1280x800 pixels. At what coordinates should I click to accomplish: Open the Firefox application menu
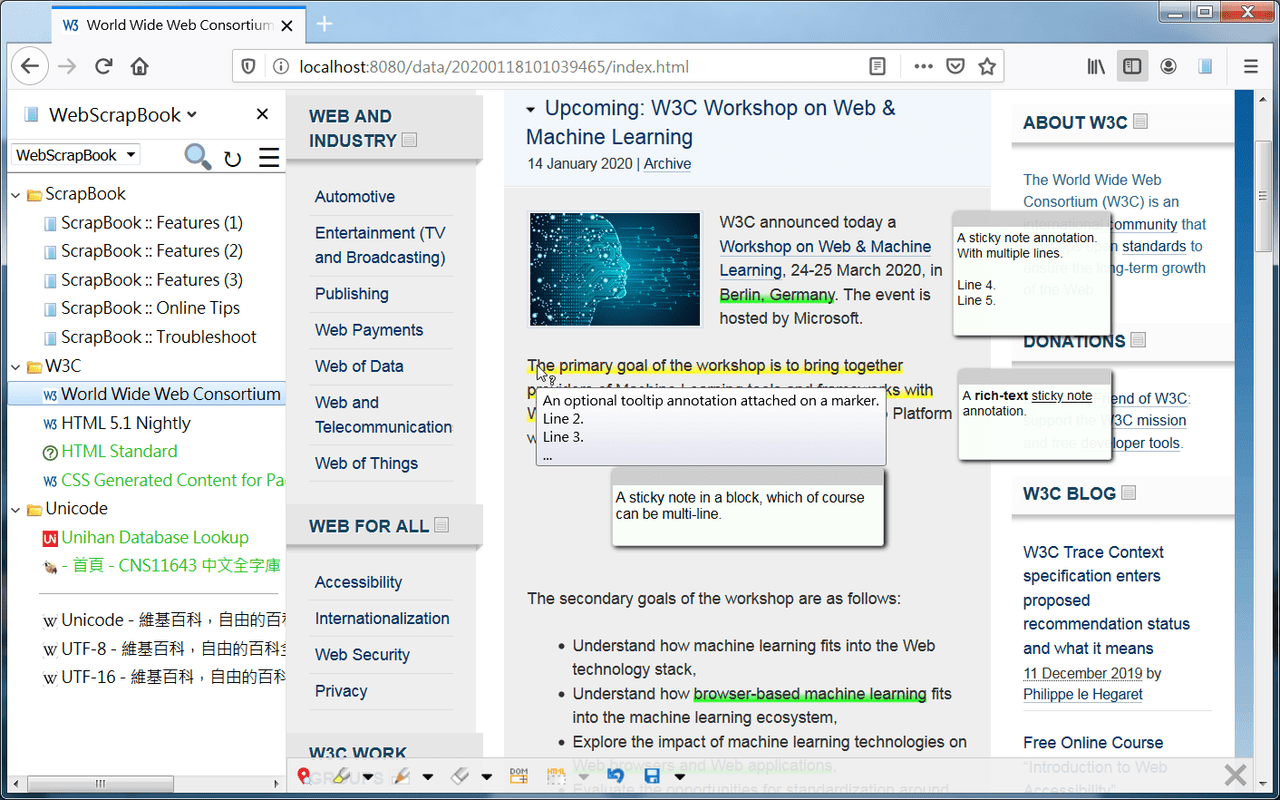pyautogui.click(x=1251, y=67)
